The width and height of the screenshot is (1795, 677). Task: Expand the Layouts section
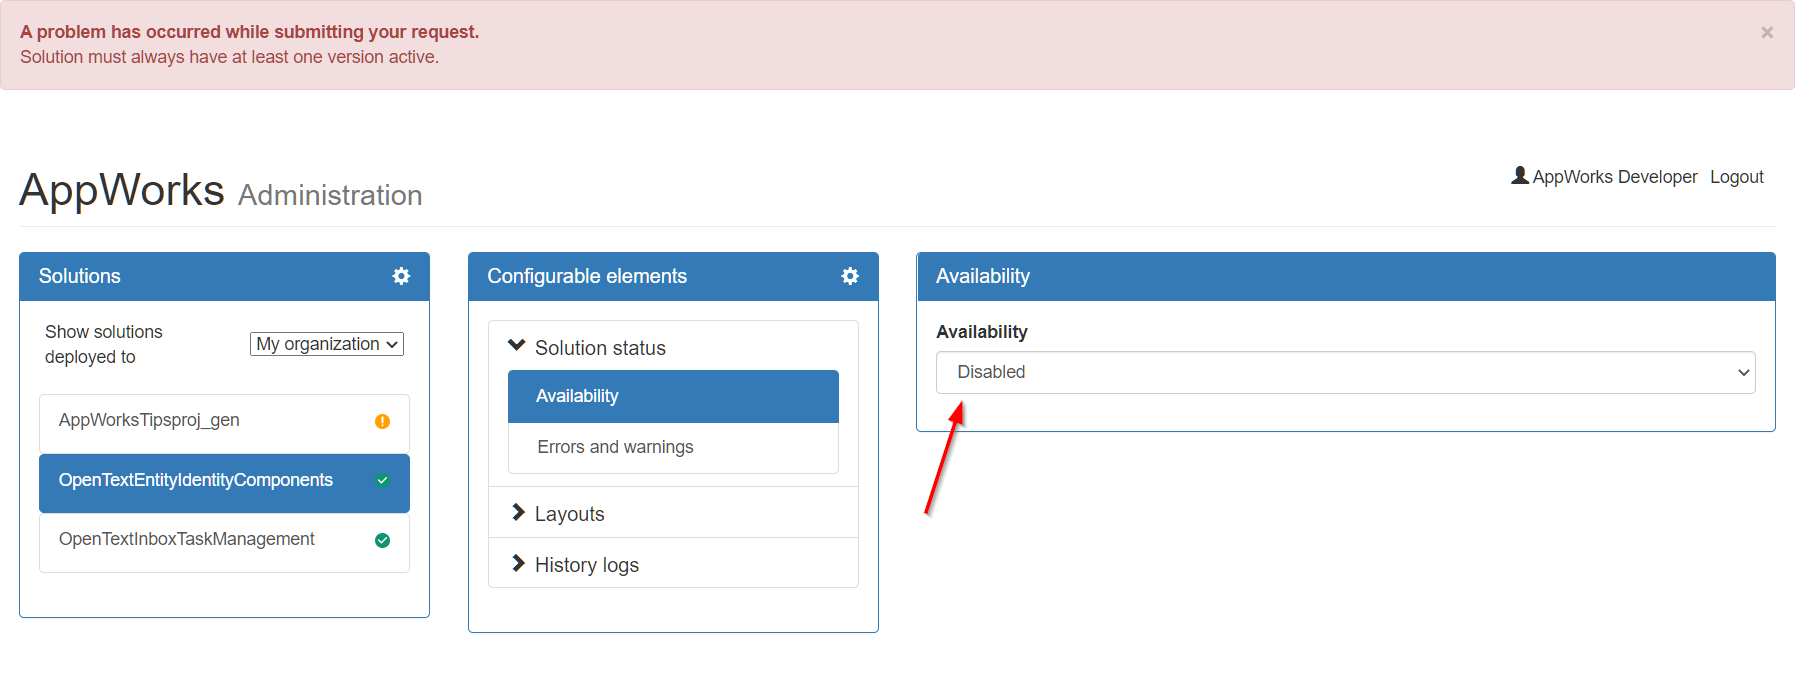tap(673, 513)
